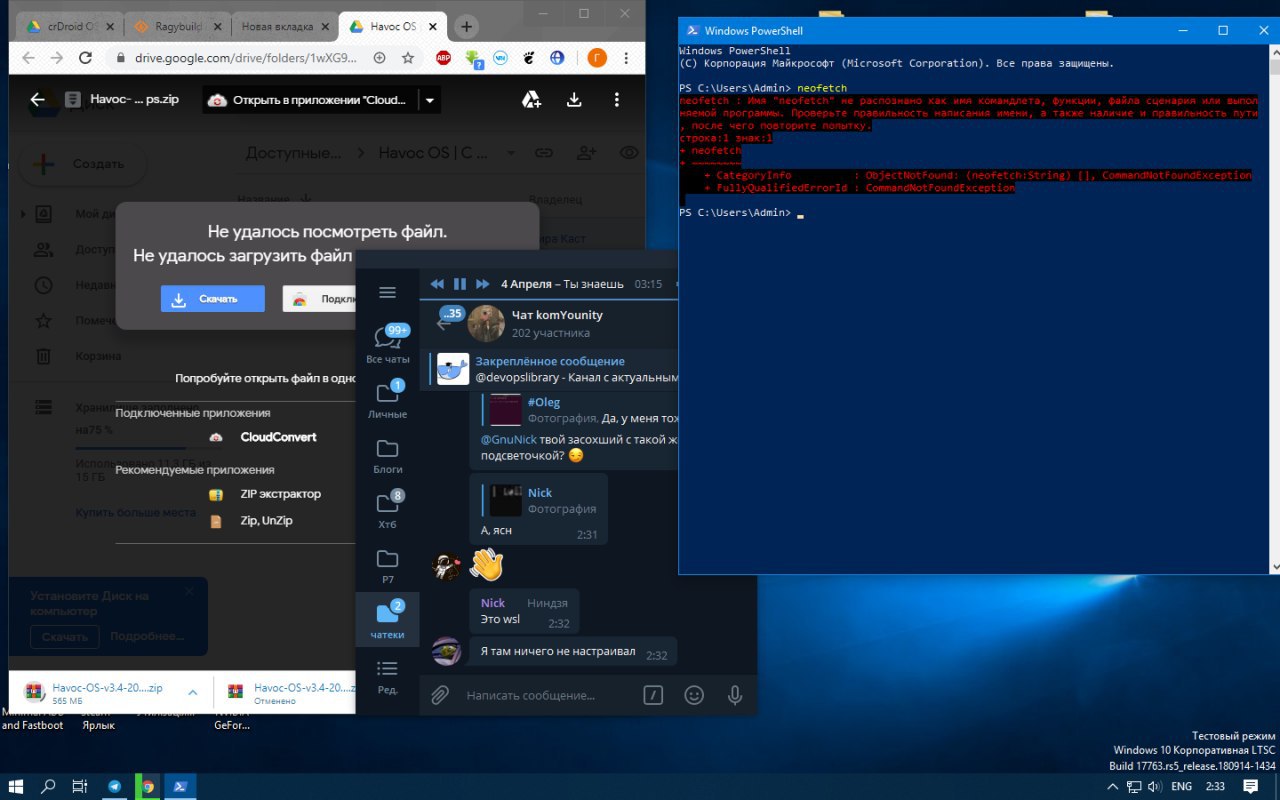This screenshot has height=800, width=1280.
Task: Open a new Chrome tab with the plus button
Action: [465, 27]
